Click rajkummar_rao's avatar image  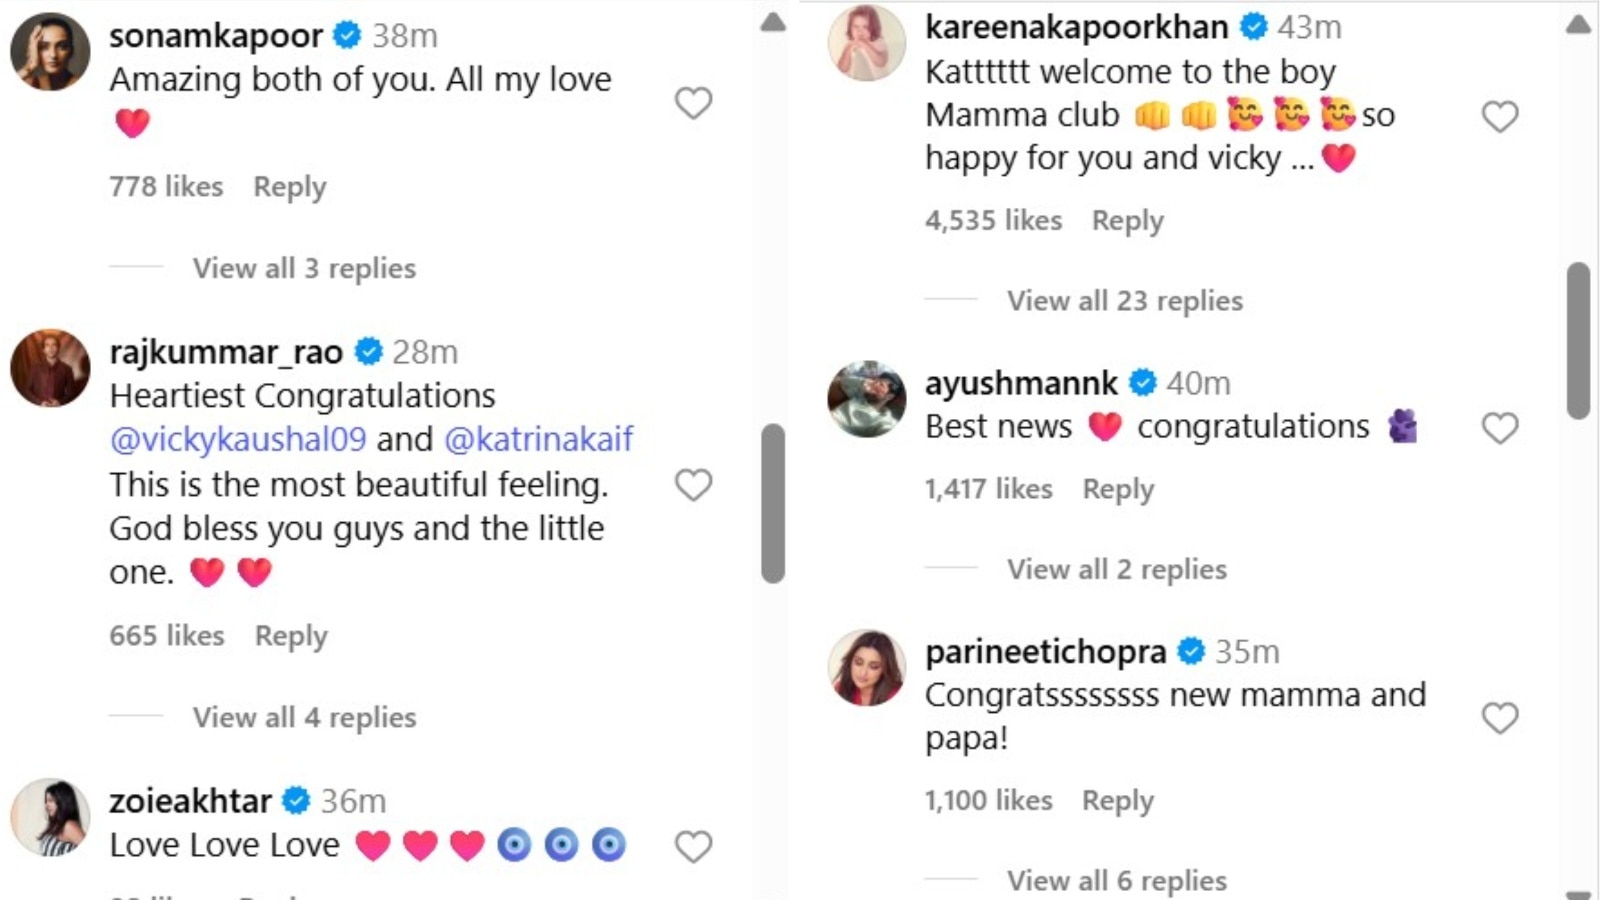coord(50,368)
